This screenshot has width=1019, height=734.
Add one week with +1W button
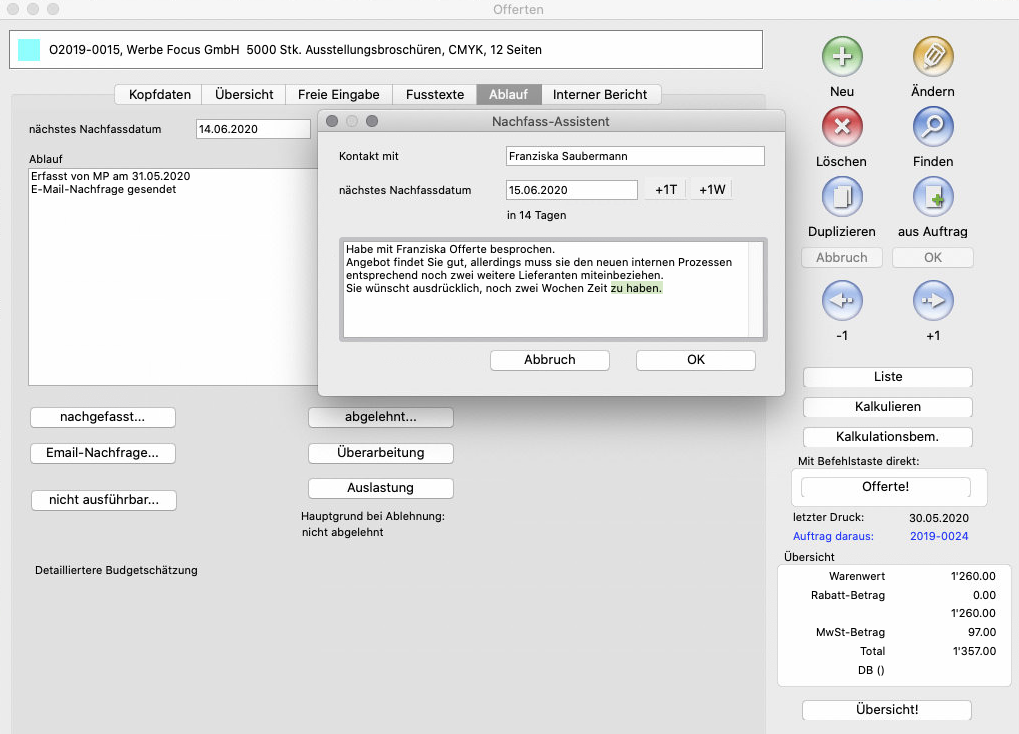click(x=712, y=190)
